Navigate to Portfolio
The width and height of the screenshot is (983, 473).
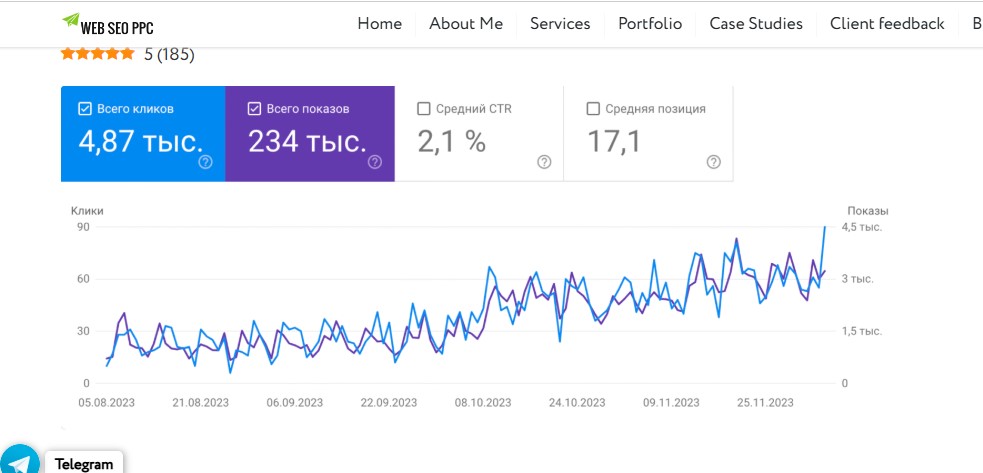click(x=650, y=24)
